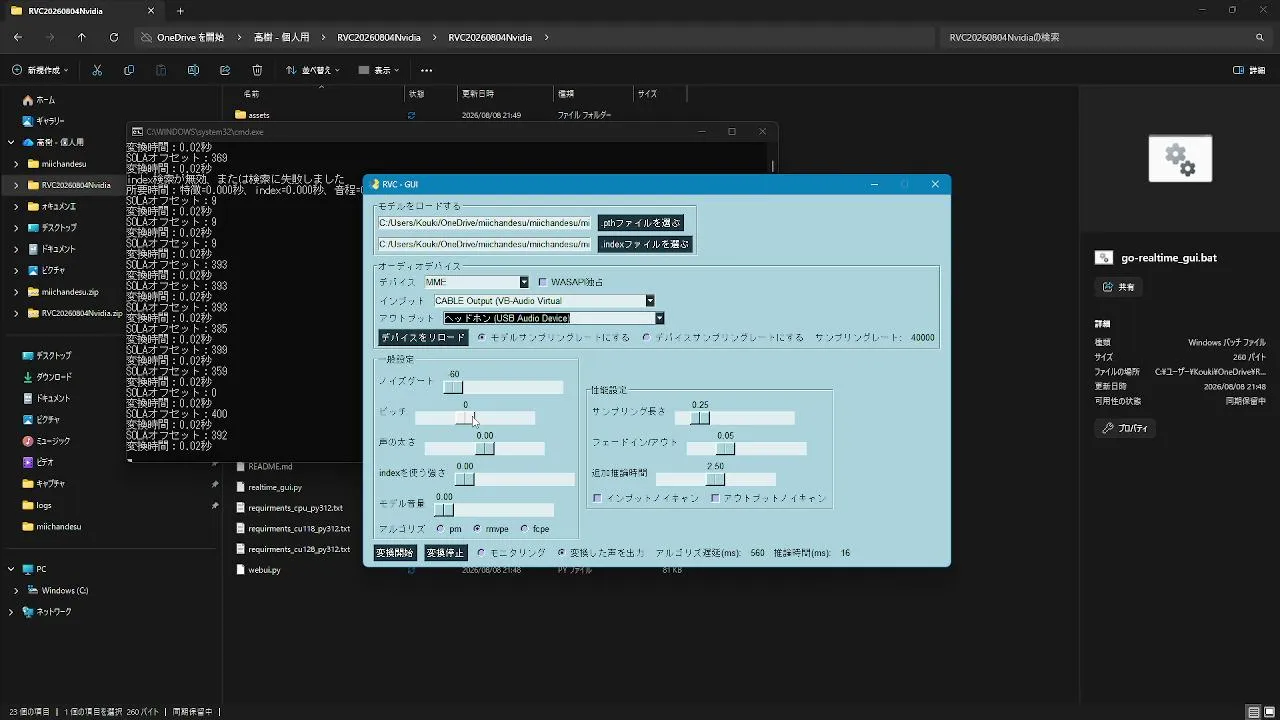The width and height of the screenshot is (1280, 720).
Task: Open Downloads (ダウンロード) quick access item
Action: (47, 377)
